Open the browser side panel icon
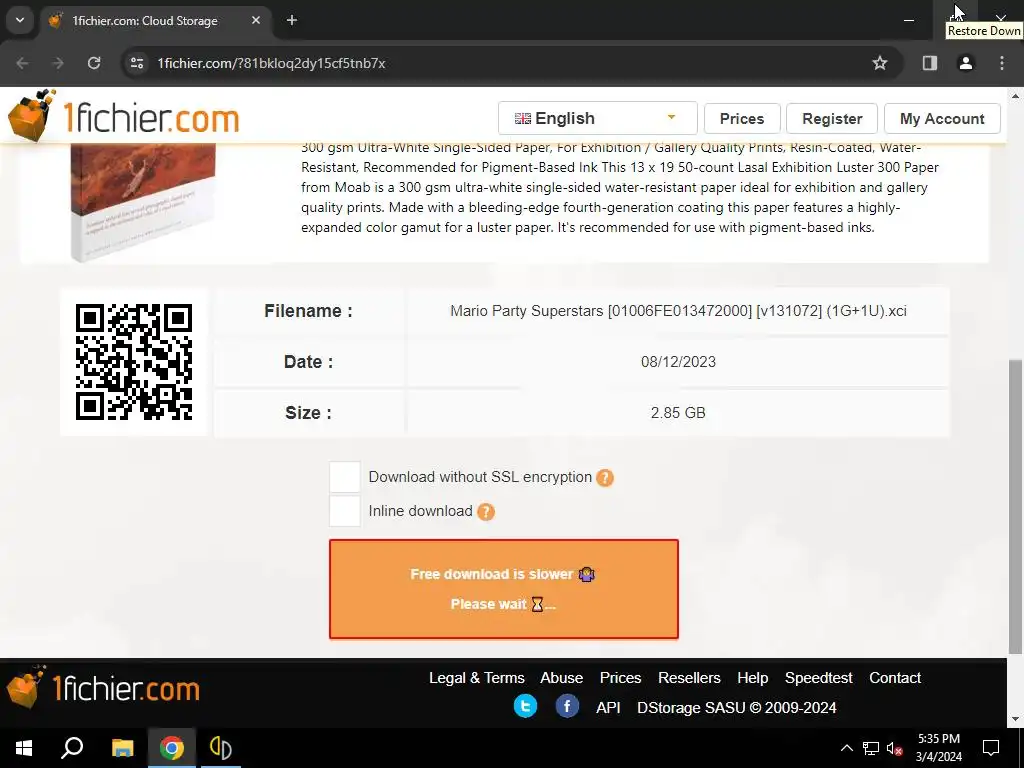 coord(929,63)
